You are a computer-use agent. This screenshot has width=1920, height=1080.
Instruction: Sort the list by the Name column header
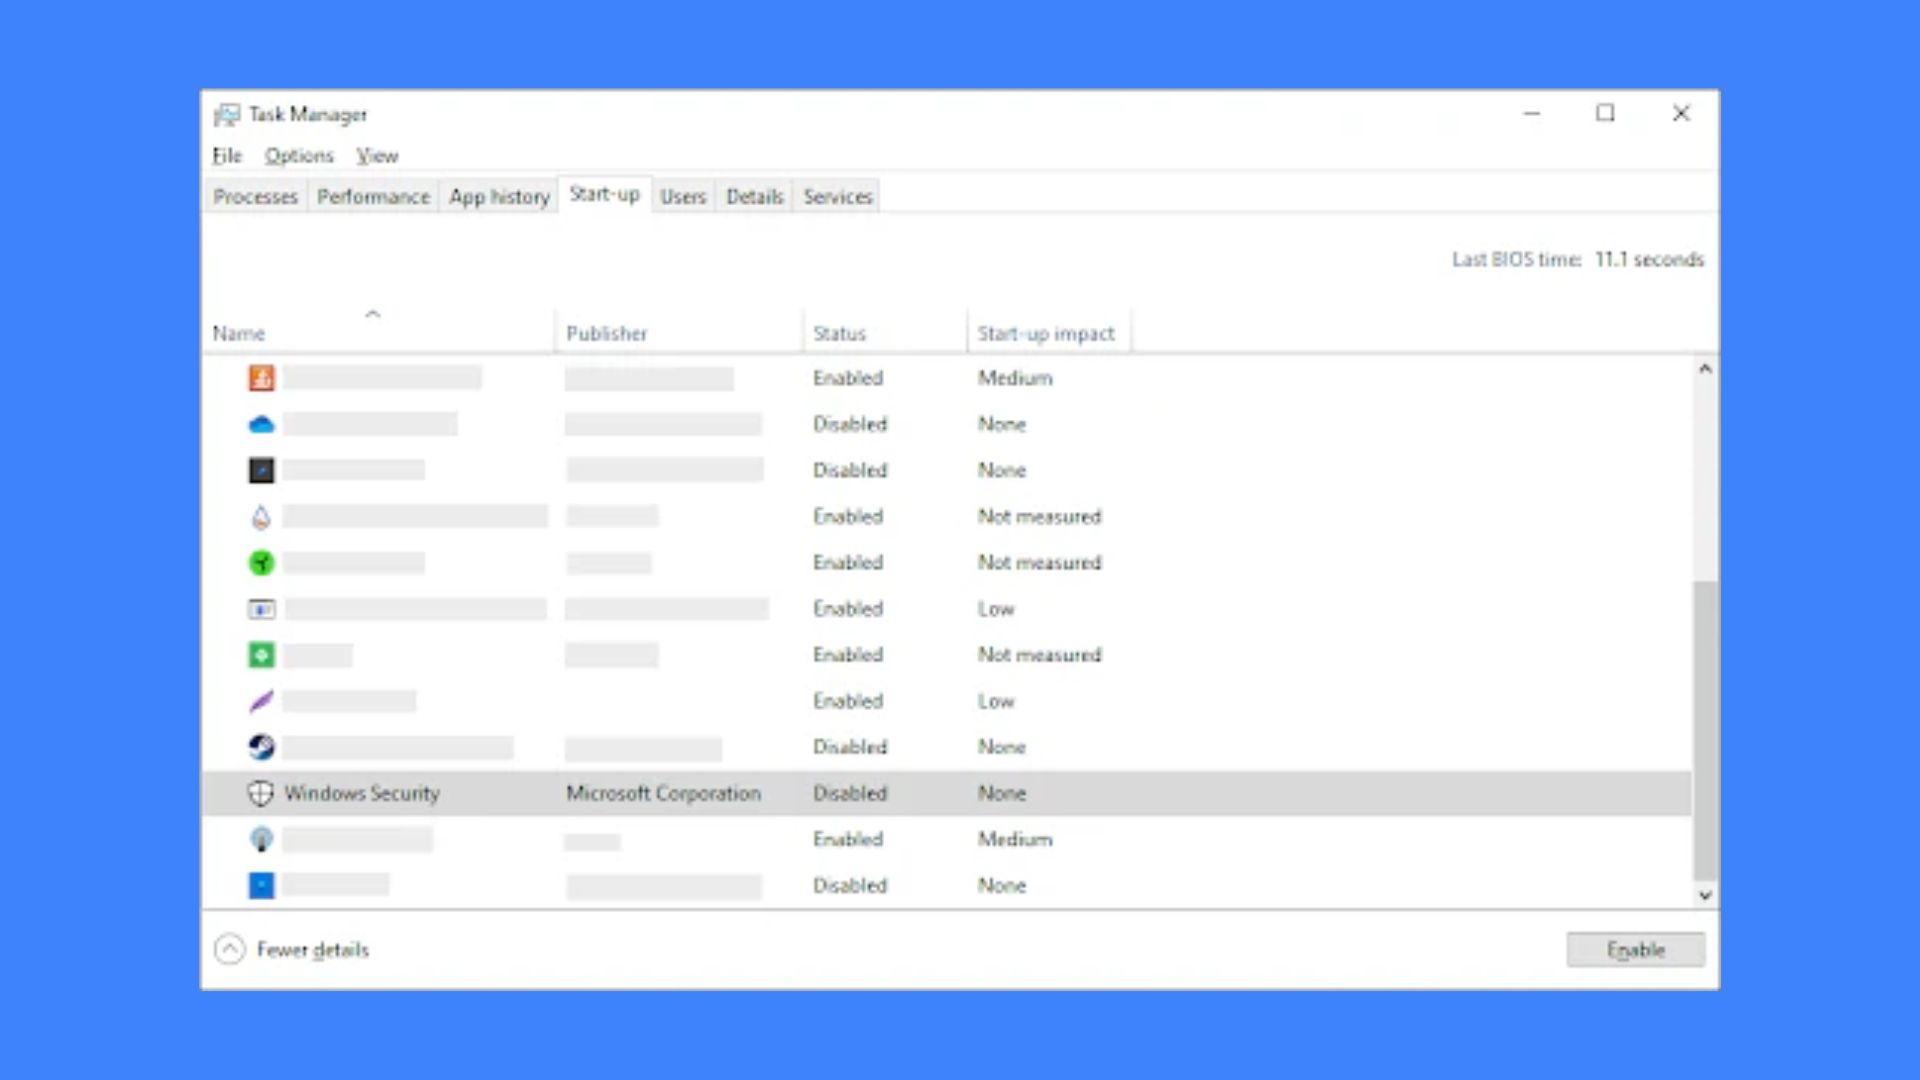click(239, 333)
